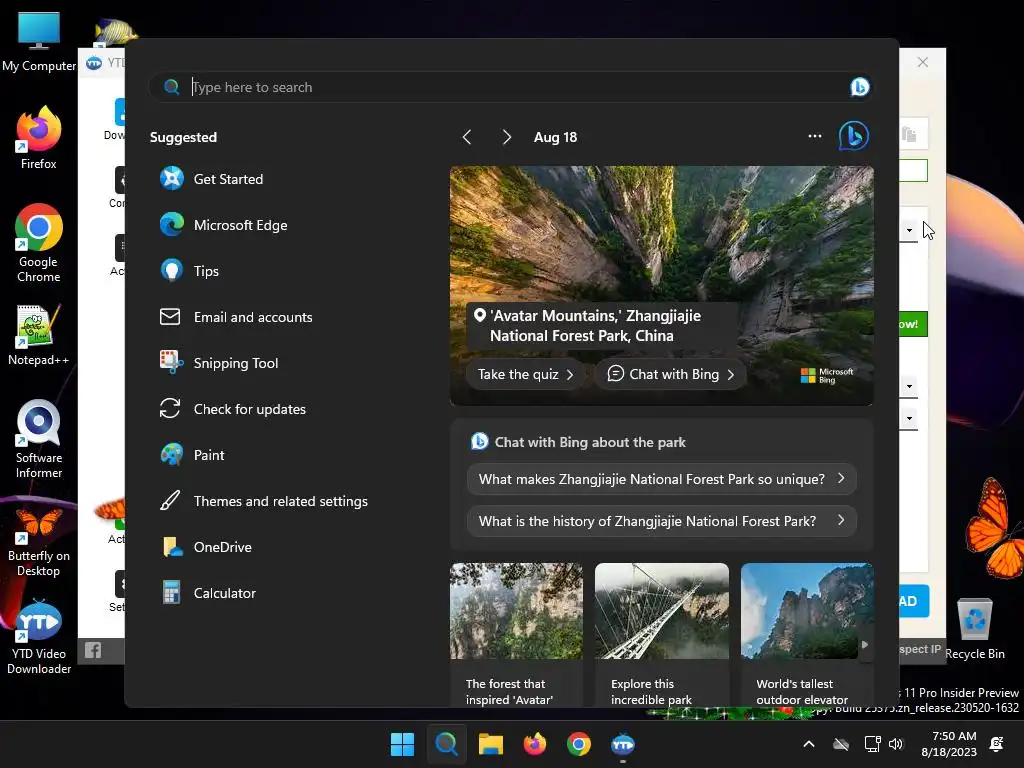
Task: Advance cards carousel with right arrow
Action: pyautogui.click(x=865, y=645)
